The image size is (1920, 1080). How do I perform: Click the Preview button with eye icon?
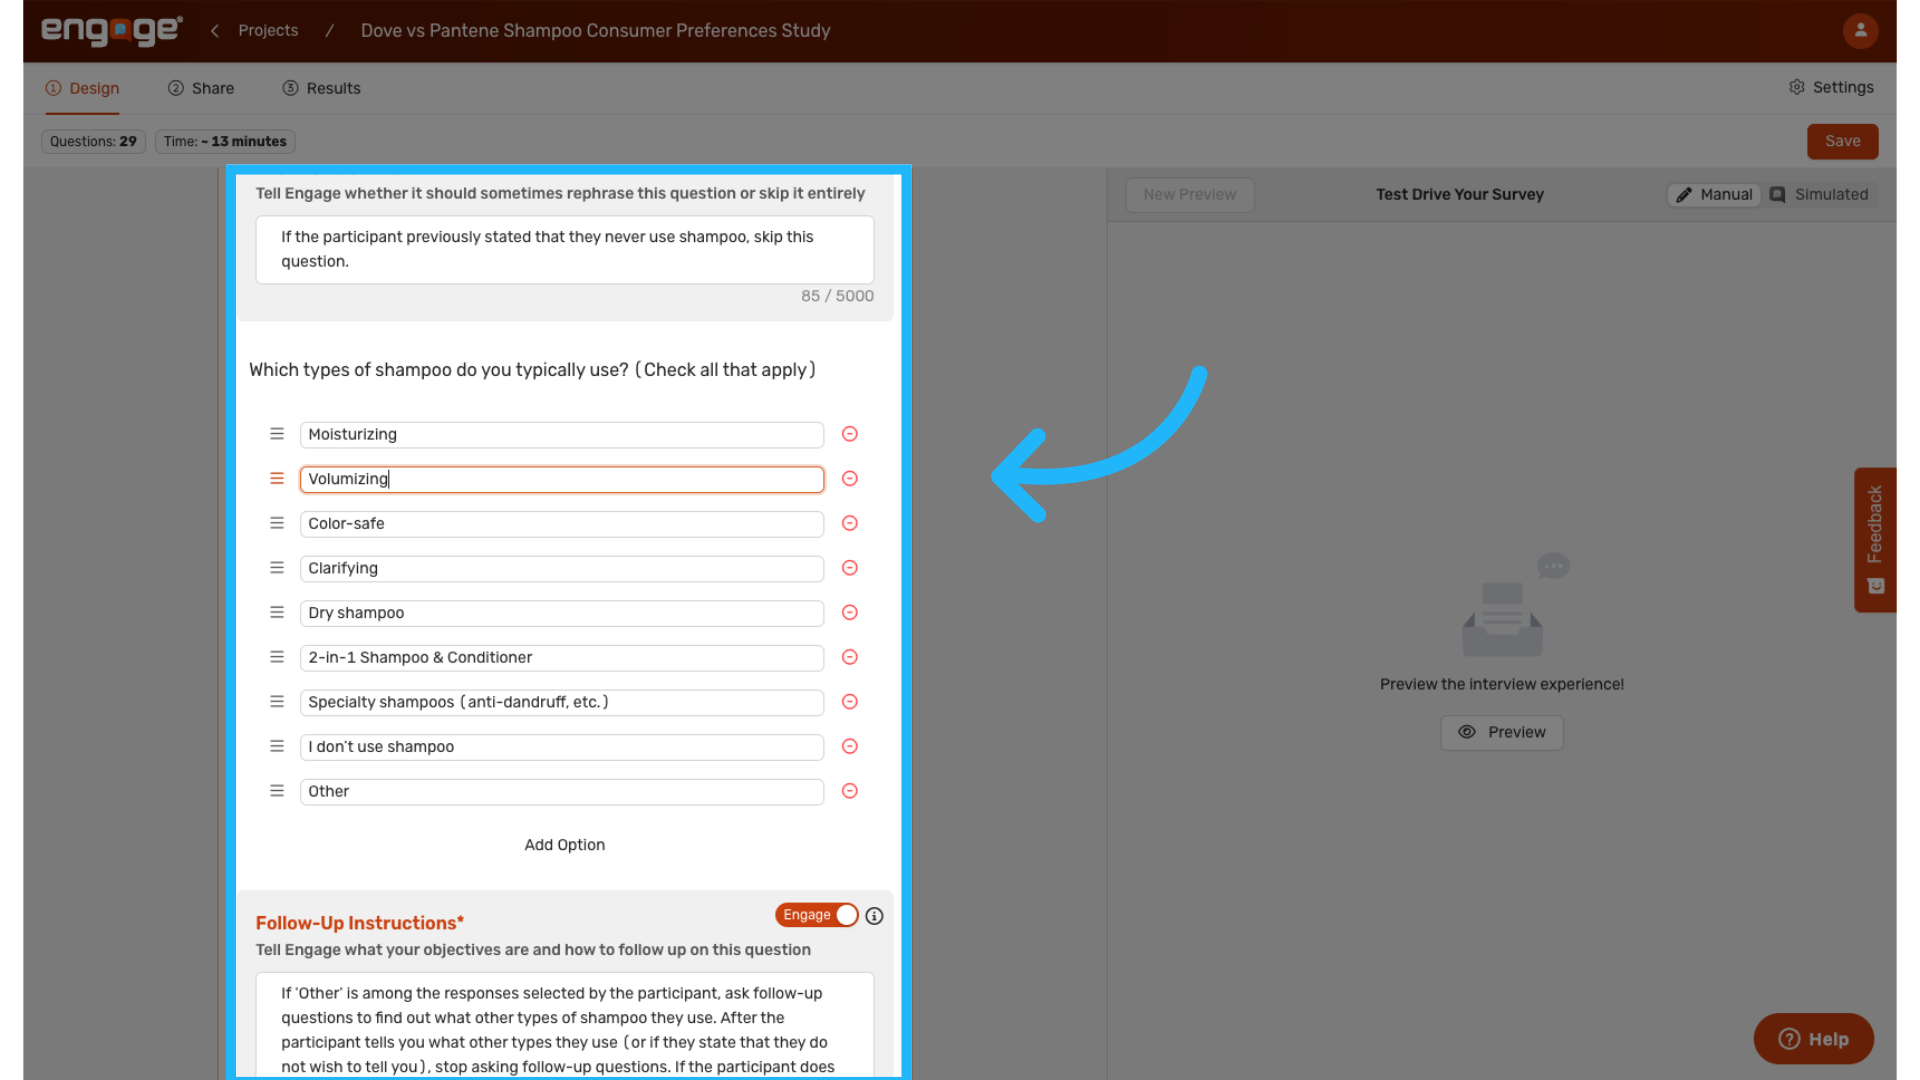point(1501,732)
